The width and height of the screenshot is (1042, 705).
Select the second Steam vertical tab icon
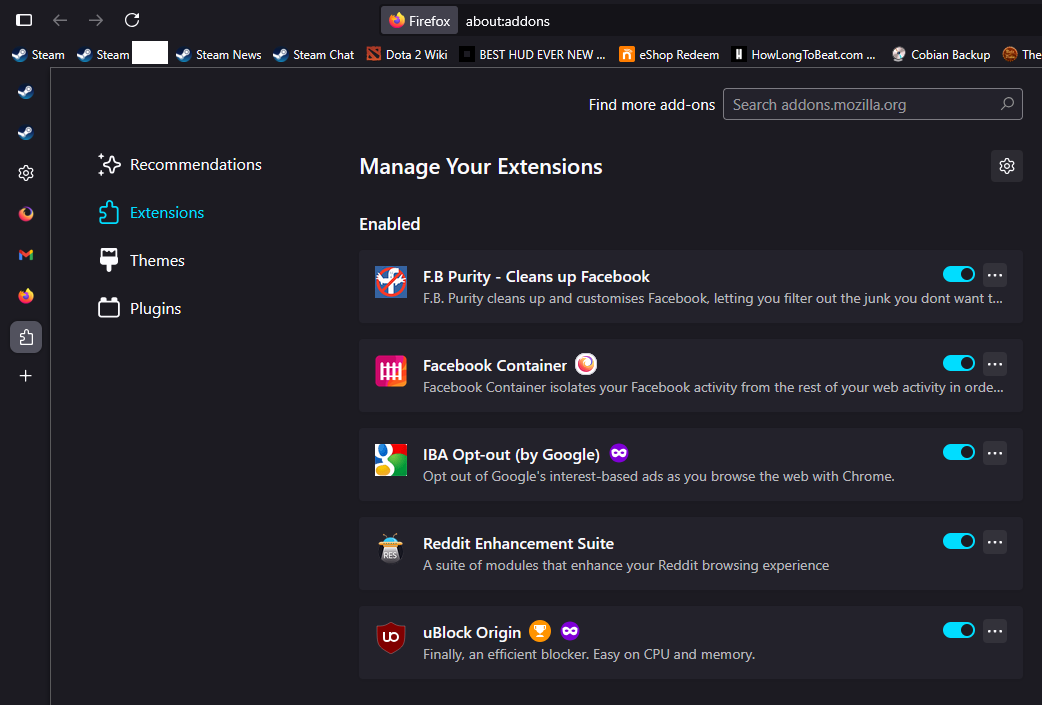coord(26,132)
